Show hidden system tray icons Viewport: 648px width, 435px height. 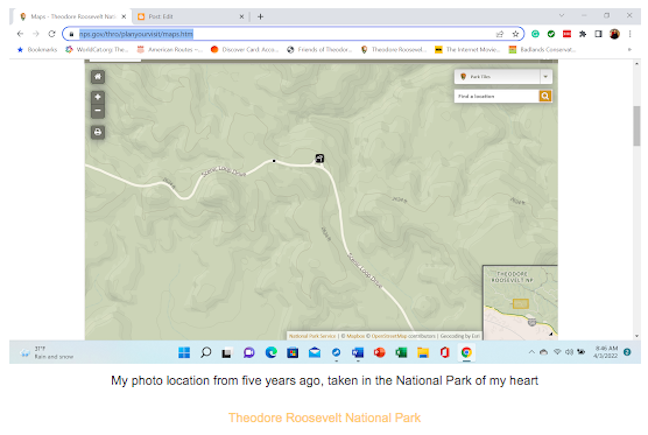pos(531,352)
